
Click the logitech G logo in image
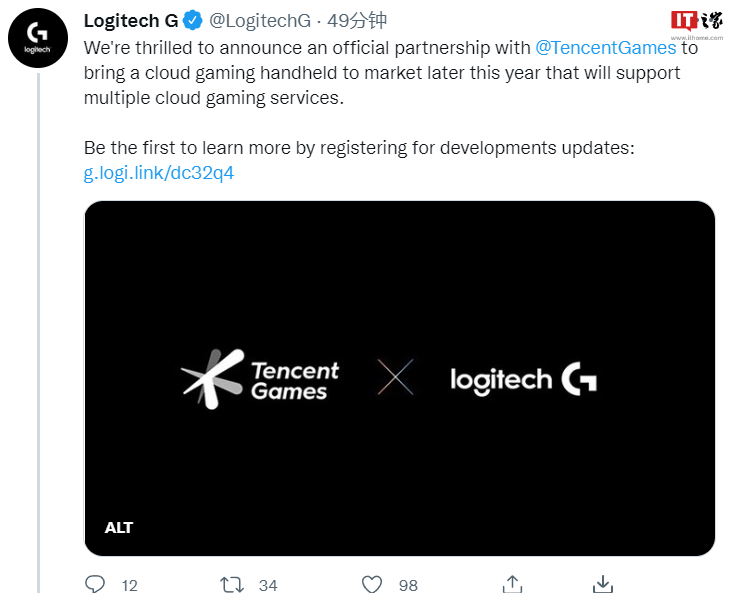[523, 379]
